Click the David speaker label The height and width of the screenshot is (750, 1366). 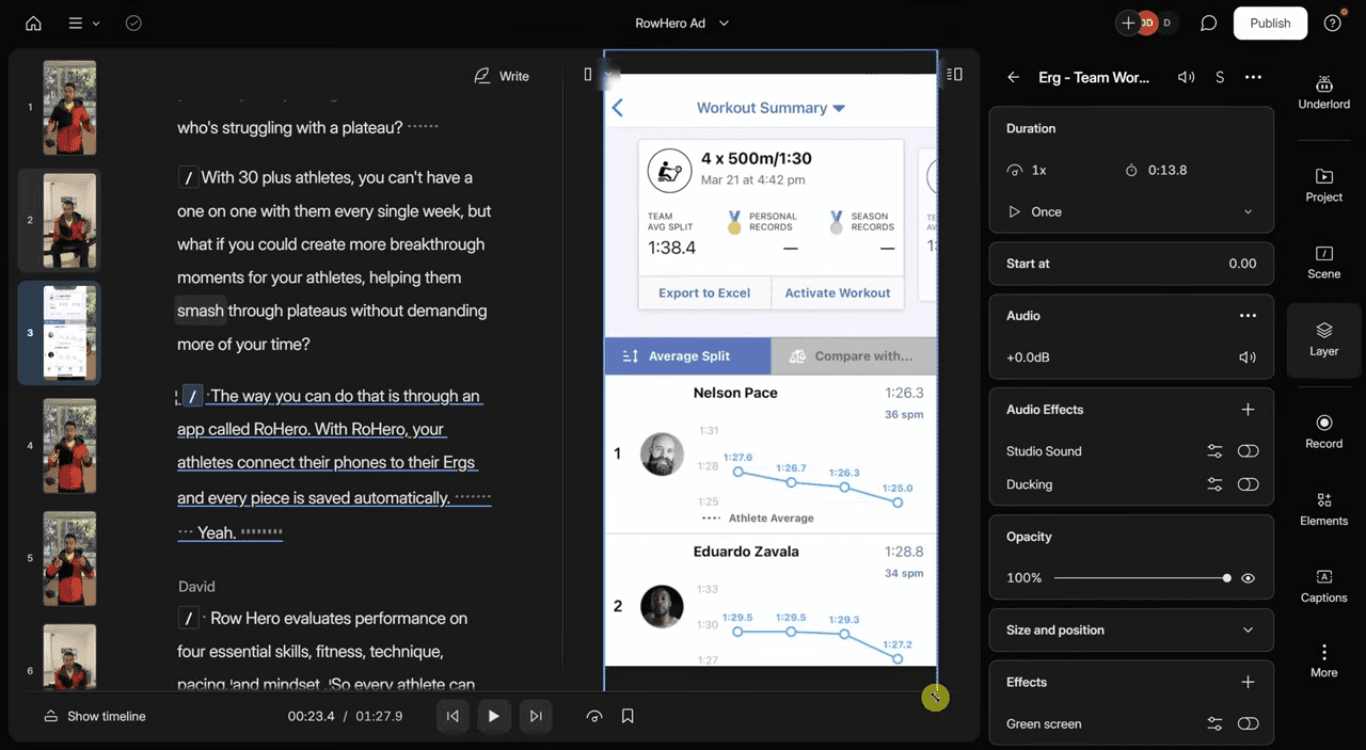pos(196,586)
